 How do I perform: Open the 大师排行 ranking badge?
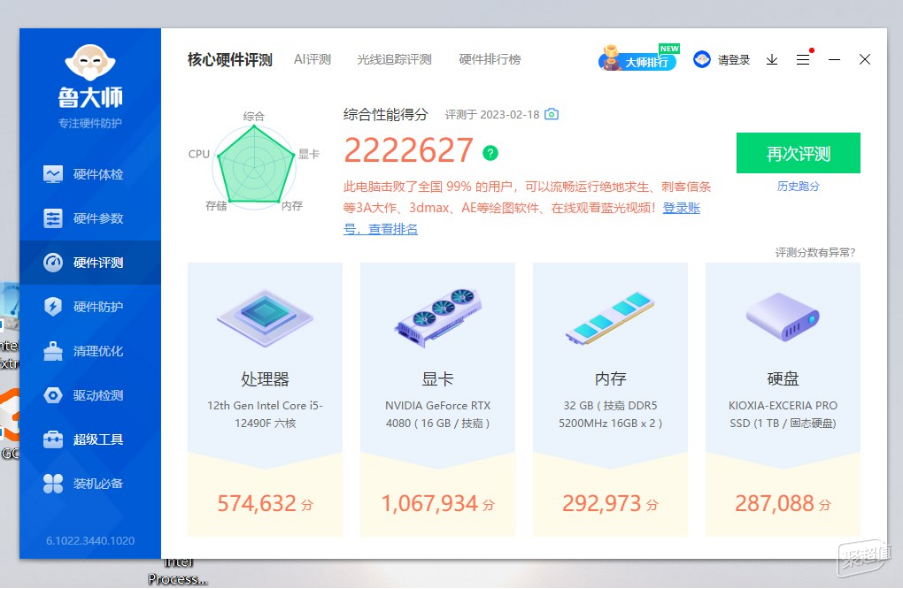coord(639,59)
